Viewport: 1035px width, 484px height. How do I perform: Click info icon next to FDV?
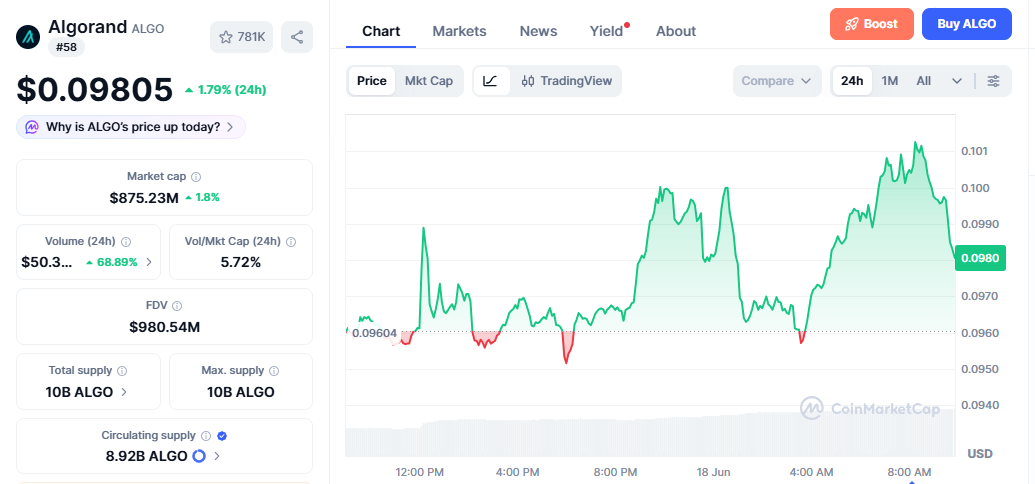(x=177, y=306)
